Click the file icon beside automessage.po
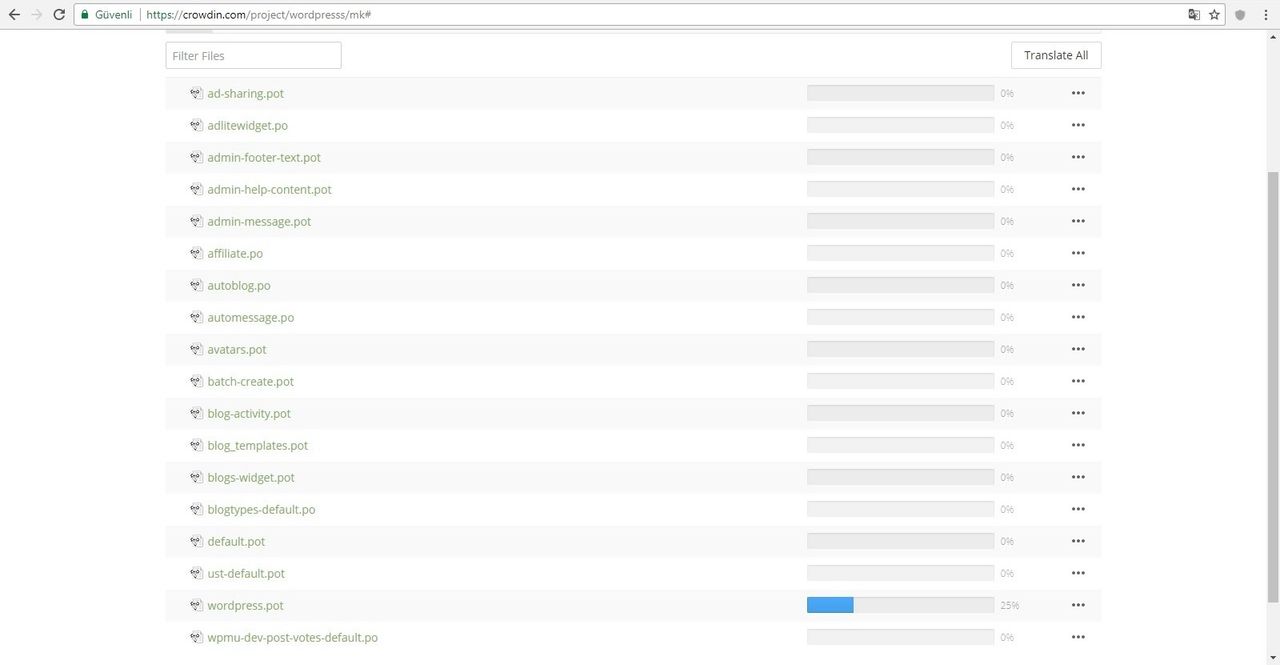The width and height of the screenshot is (1280, 665). coord(196,317)
